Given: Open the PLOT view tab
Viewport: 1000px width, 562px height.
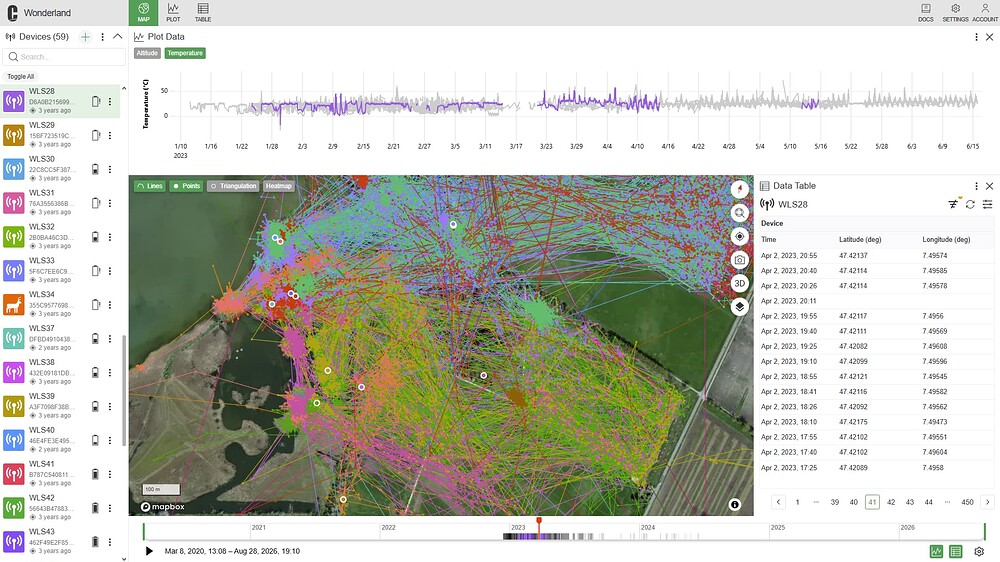Looking at the screenshot, I should coord(173,12).
